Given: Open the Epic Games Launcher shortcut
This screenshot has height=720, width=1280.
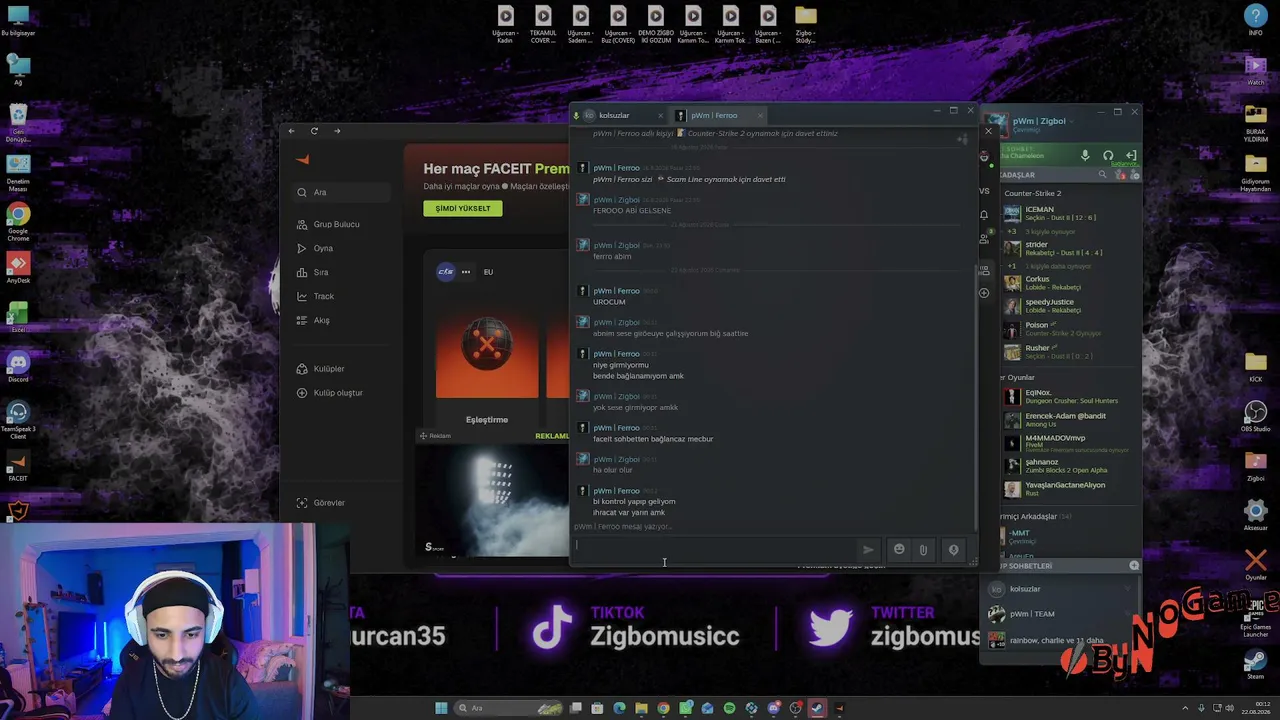Looking at the screenshot, I should [1255, 617].
